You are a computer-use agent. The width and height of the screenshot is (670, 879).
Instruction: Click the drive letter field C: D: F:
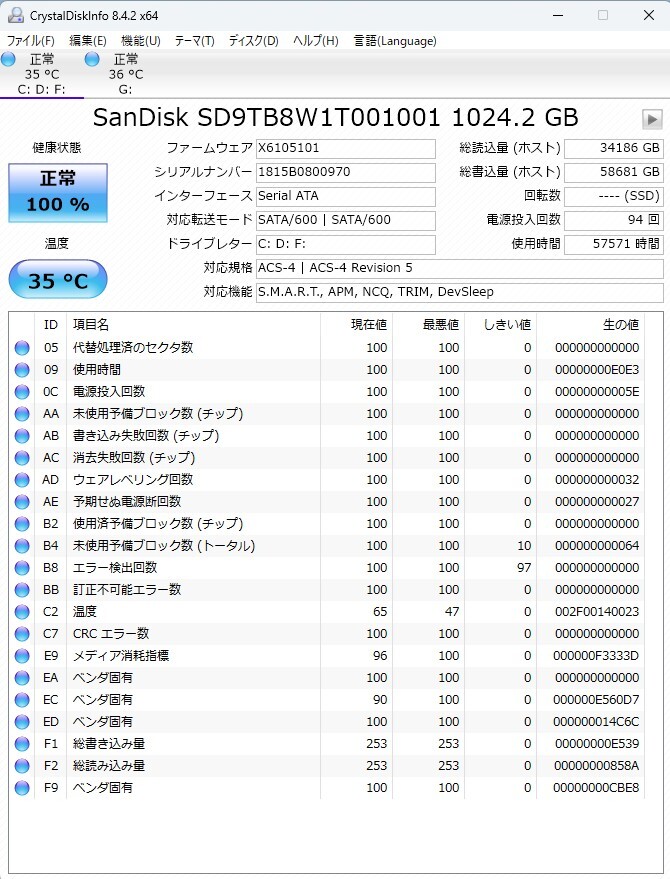coord(345,244)
